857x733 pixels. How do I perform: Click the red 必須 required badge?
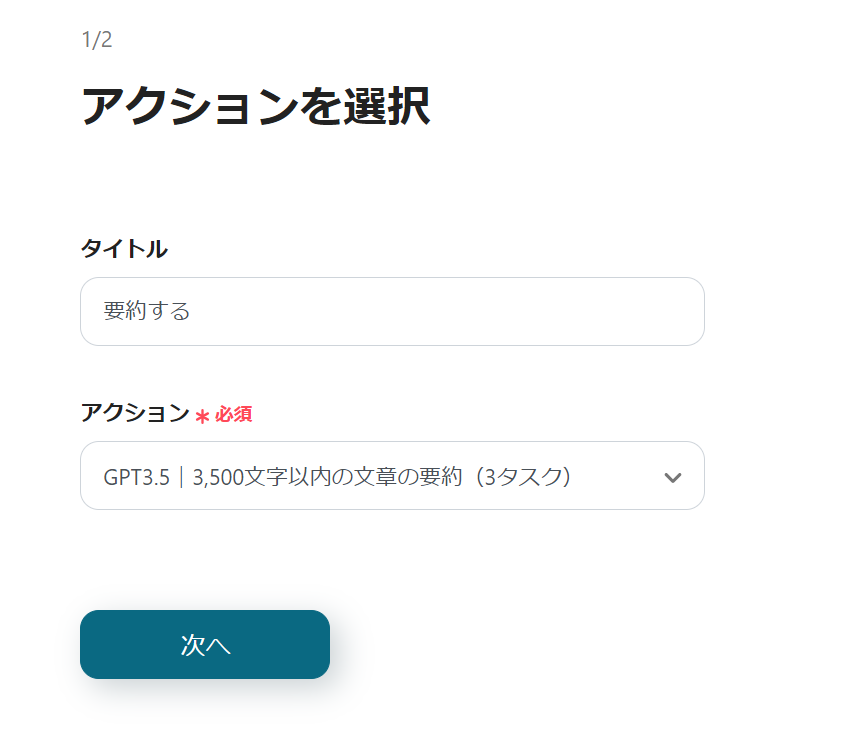232,413
